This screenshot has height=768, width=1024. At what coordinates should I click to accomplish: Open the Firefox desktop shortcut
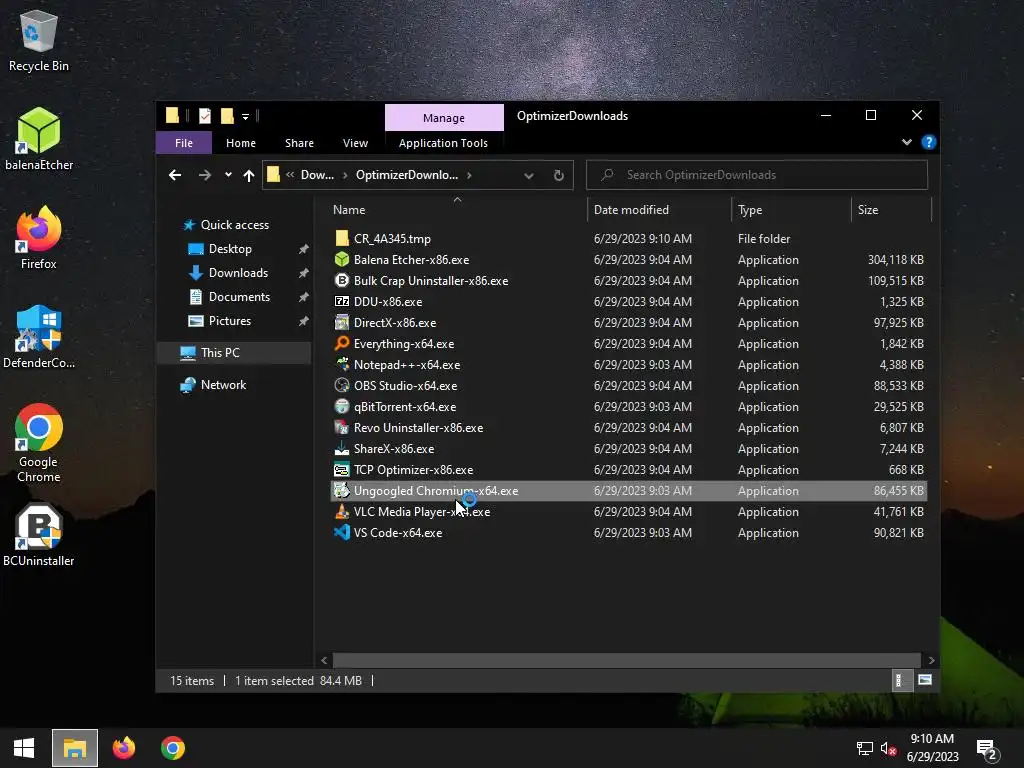coord(39,238)
